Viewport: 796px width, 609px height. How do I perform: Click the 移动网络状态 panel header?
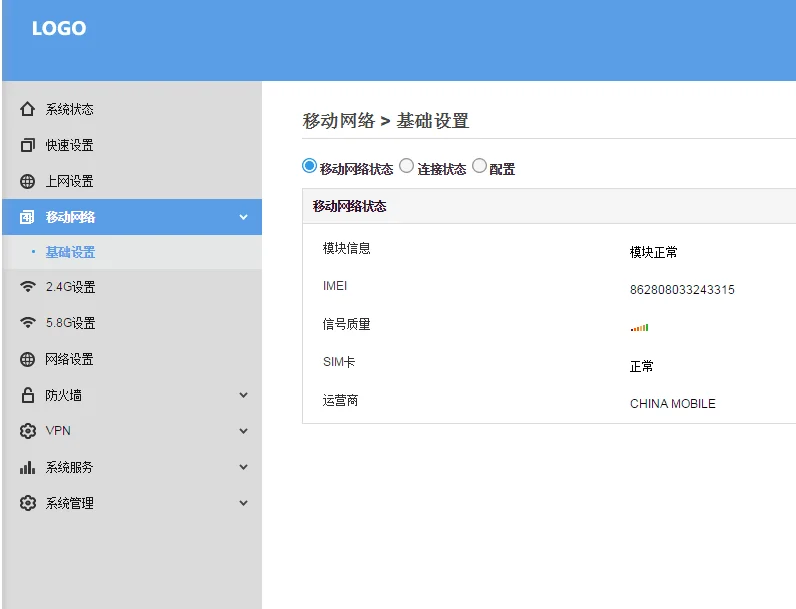point(549,206)
